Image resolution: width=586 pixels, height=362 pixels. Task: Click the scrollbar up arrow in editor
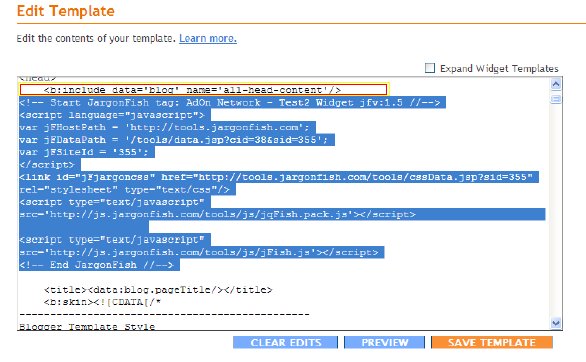click(556, 84)
